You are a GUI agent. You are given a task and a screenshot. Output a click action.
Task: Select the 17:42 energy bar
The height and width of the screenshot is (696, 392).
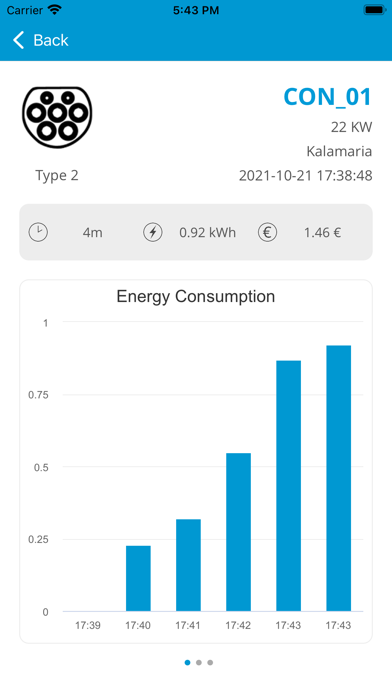[238, 532]
